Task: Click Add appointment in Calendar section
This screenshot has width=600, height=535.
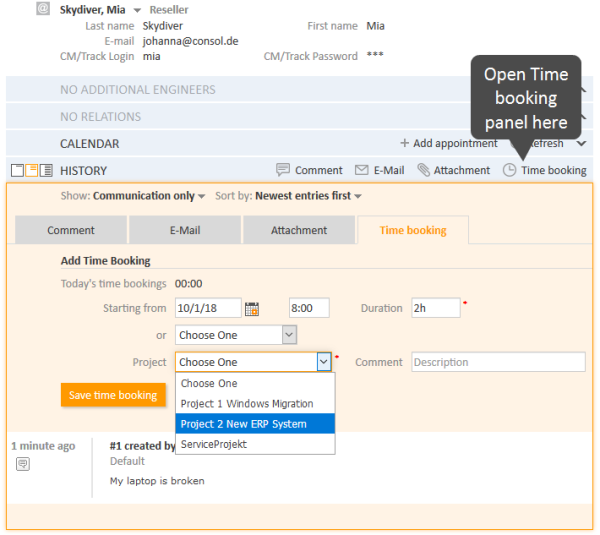Action: click(x=455, y=144)
